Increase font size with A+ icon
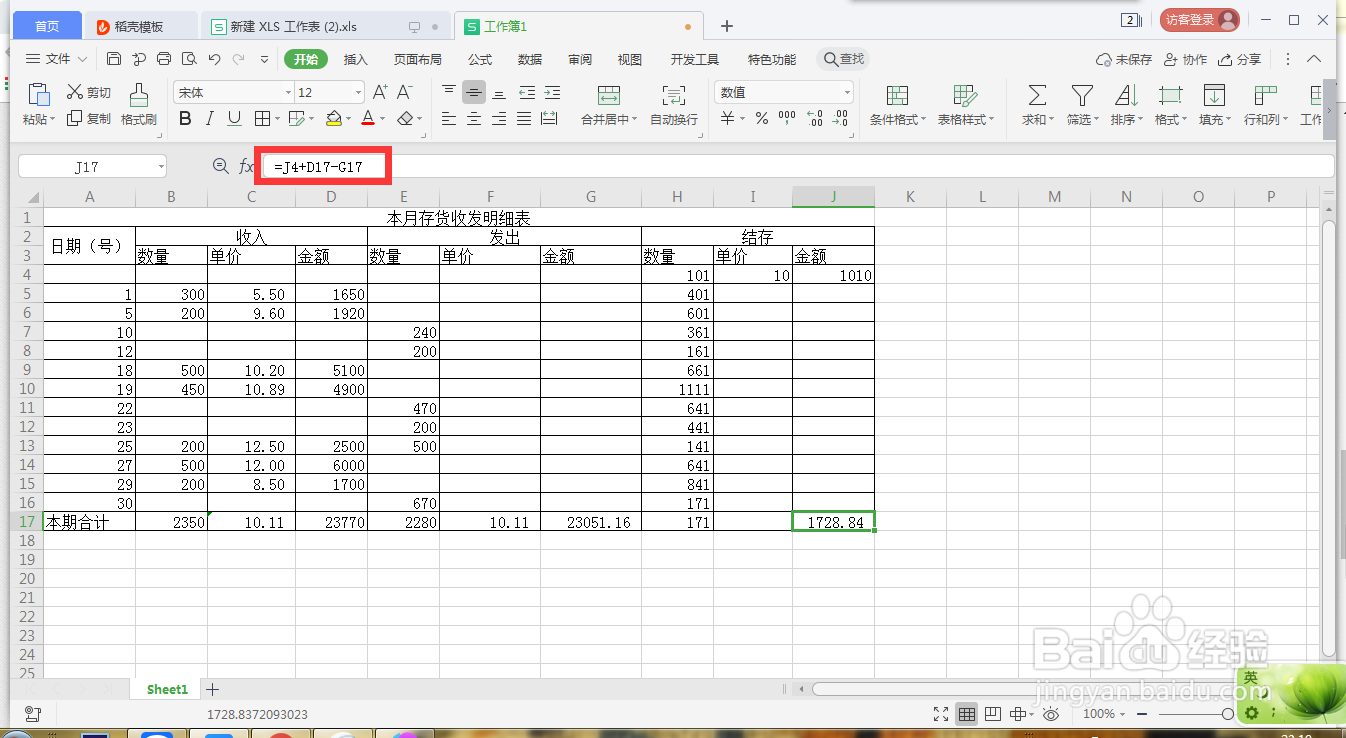 (x=379, y=92)
